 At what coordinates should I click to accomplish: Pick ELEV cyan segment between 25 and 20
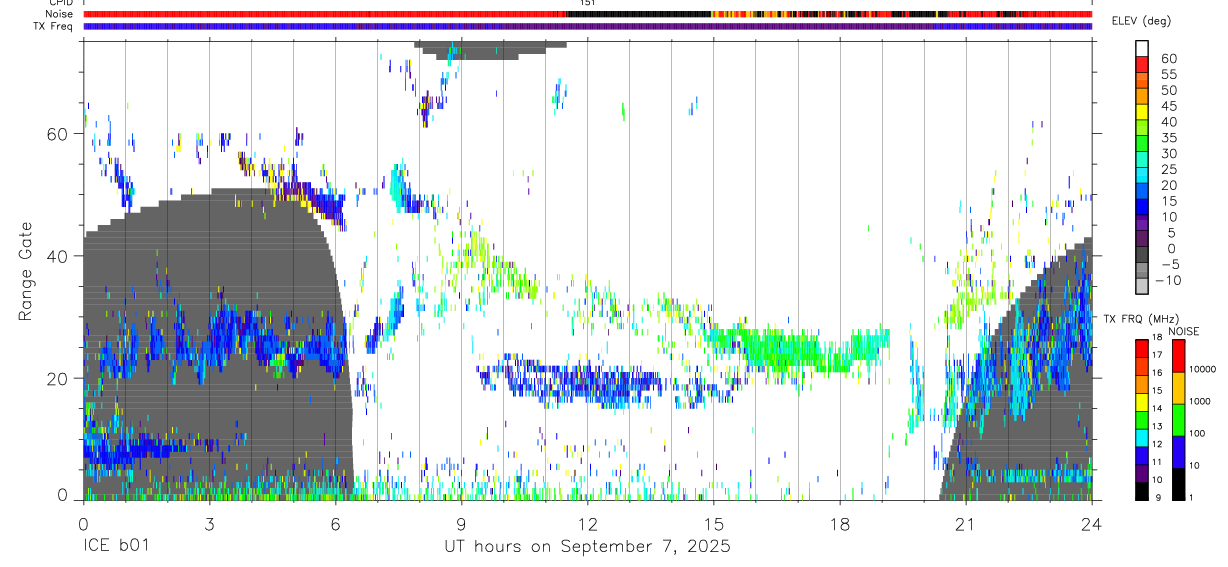point(1142,175)
